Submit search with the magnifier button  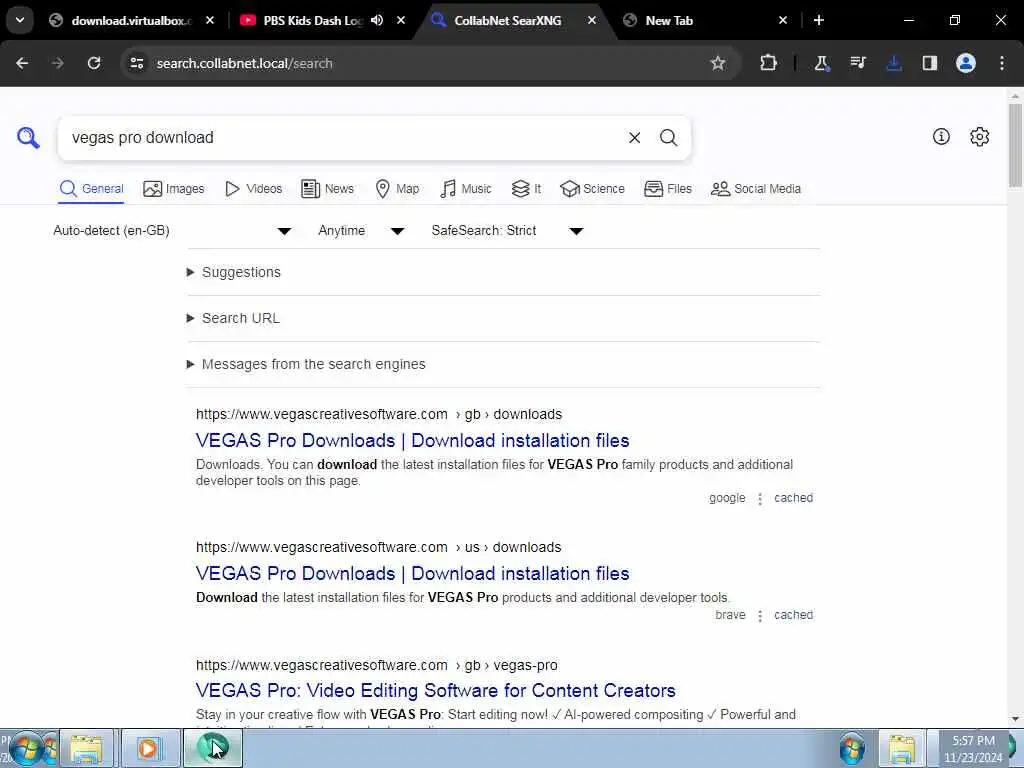pos(668,138)
